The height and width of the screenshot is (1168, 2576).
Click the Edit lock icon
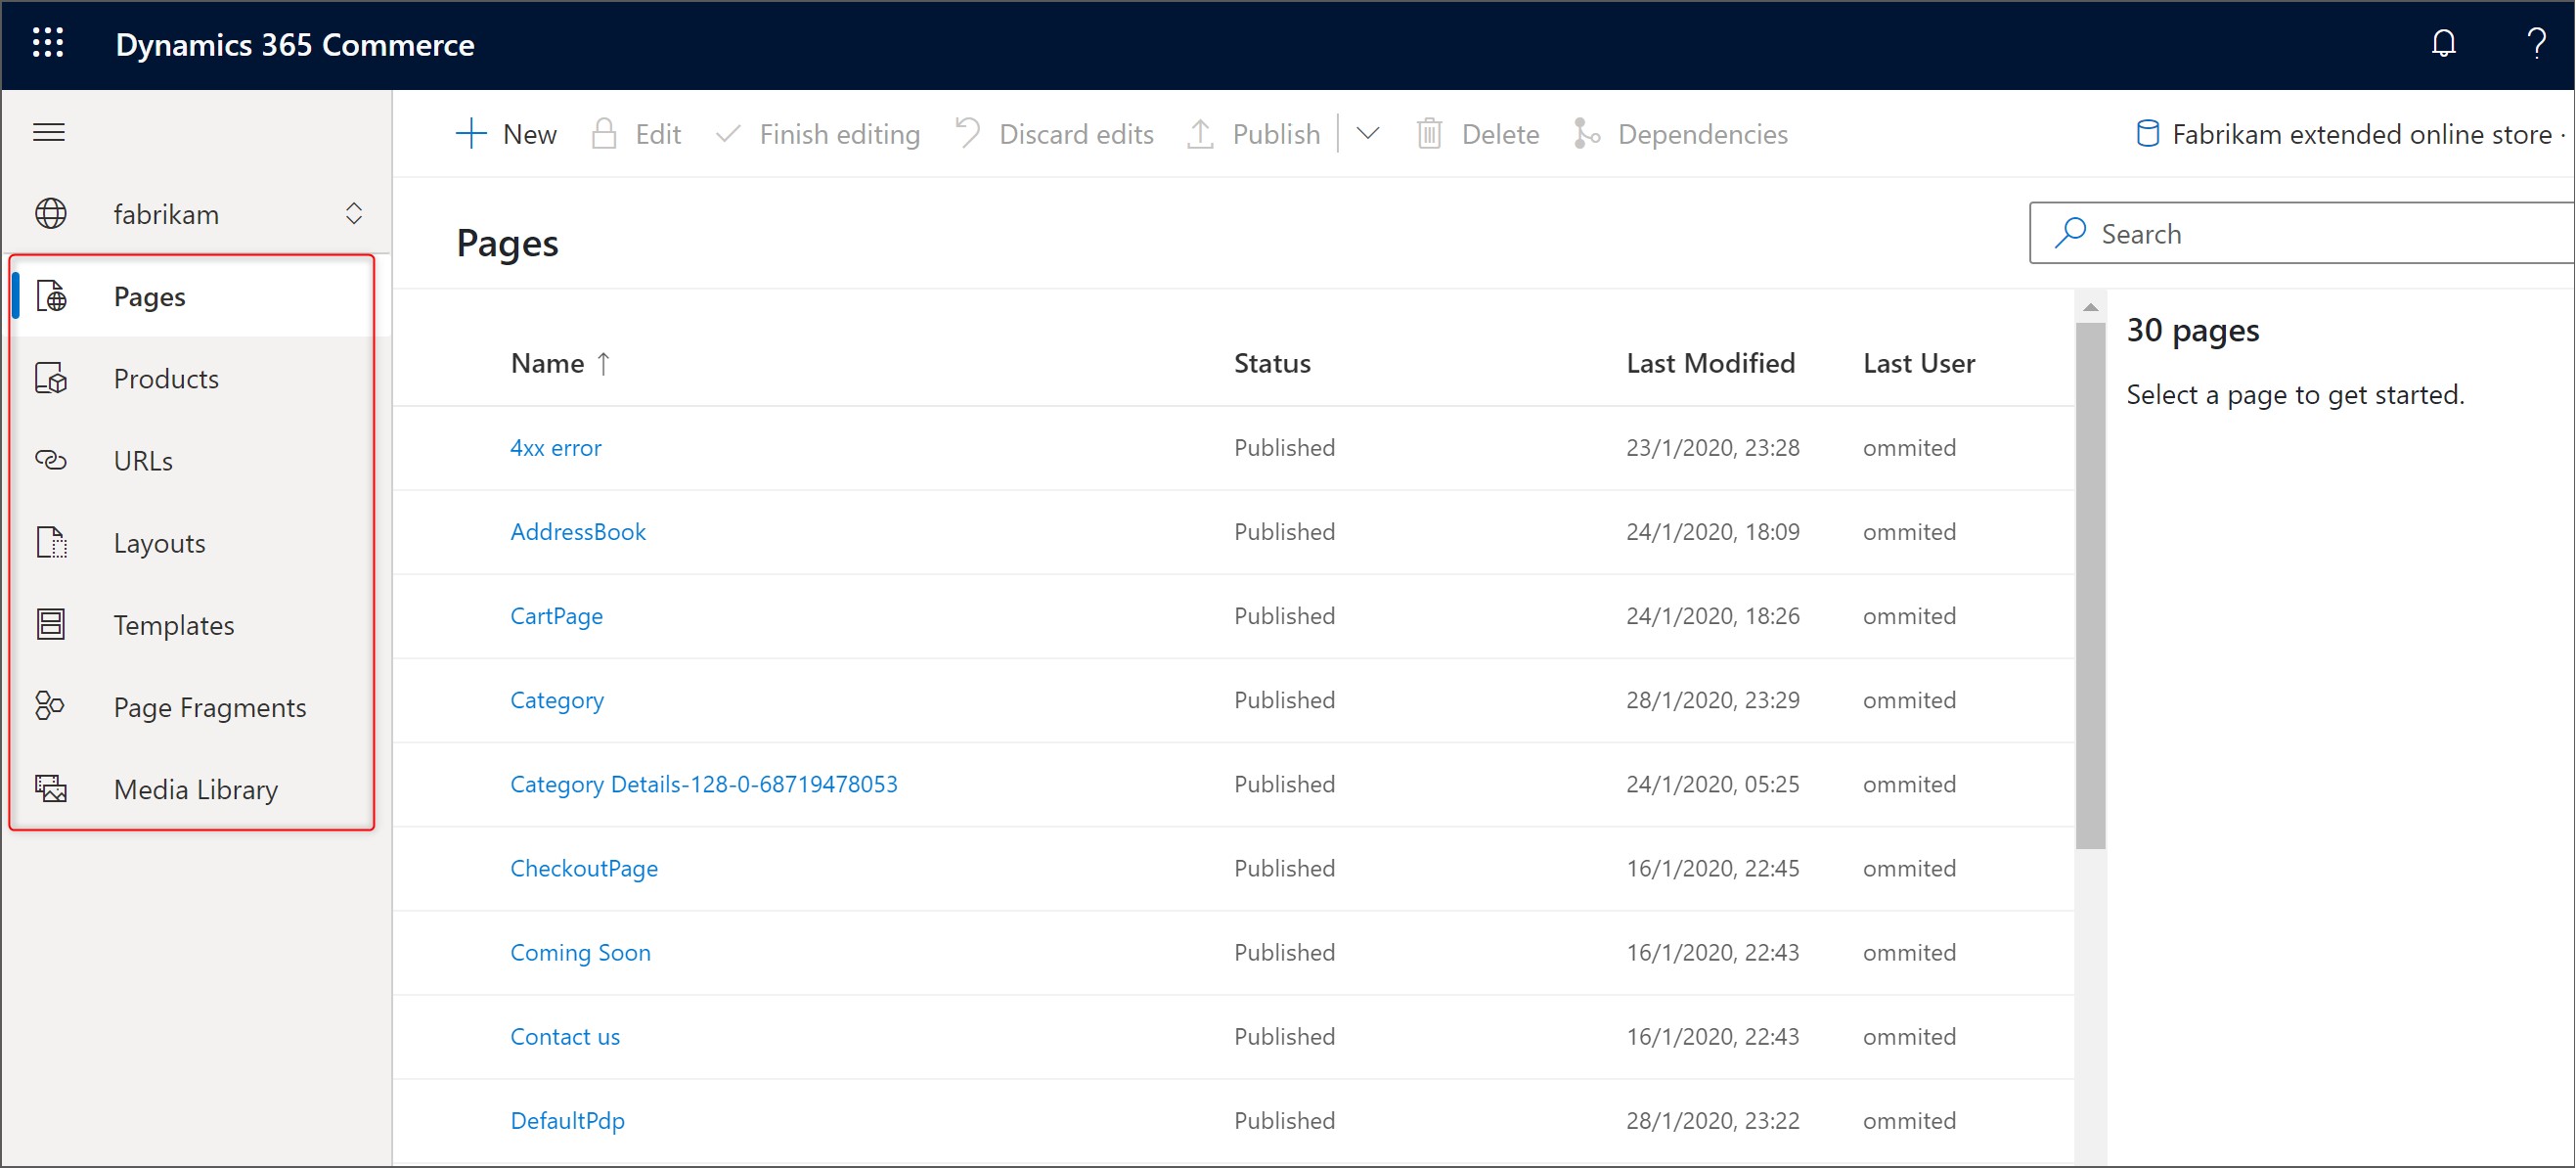click(x=604, y=133)
